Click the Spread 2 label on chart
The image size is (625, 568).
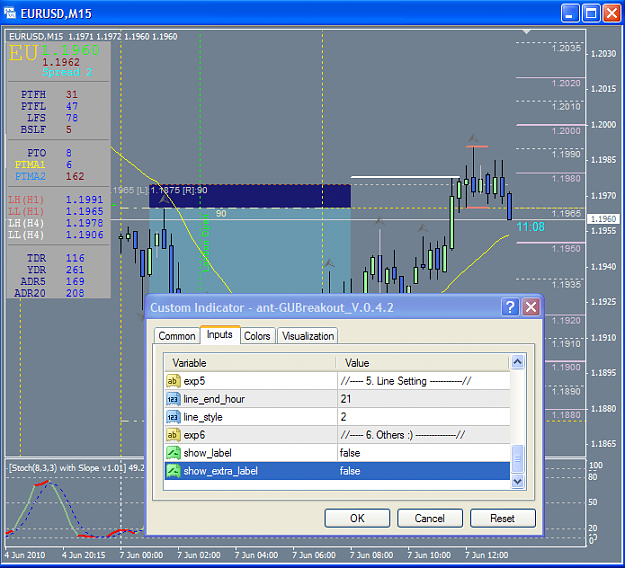[x=67, y=72]
